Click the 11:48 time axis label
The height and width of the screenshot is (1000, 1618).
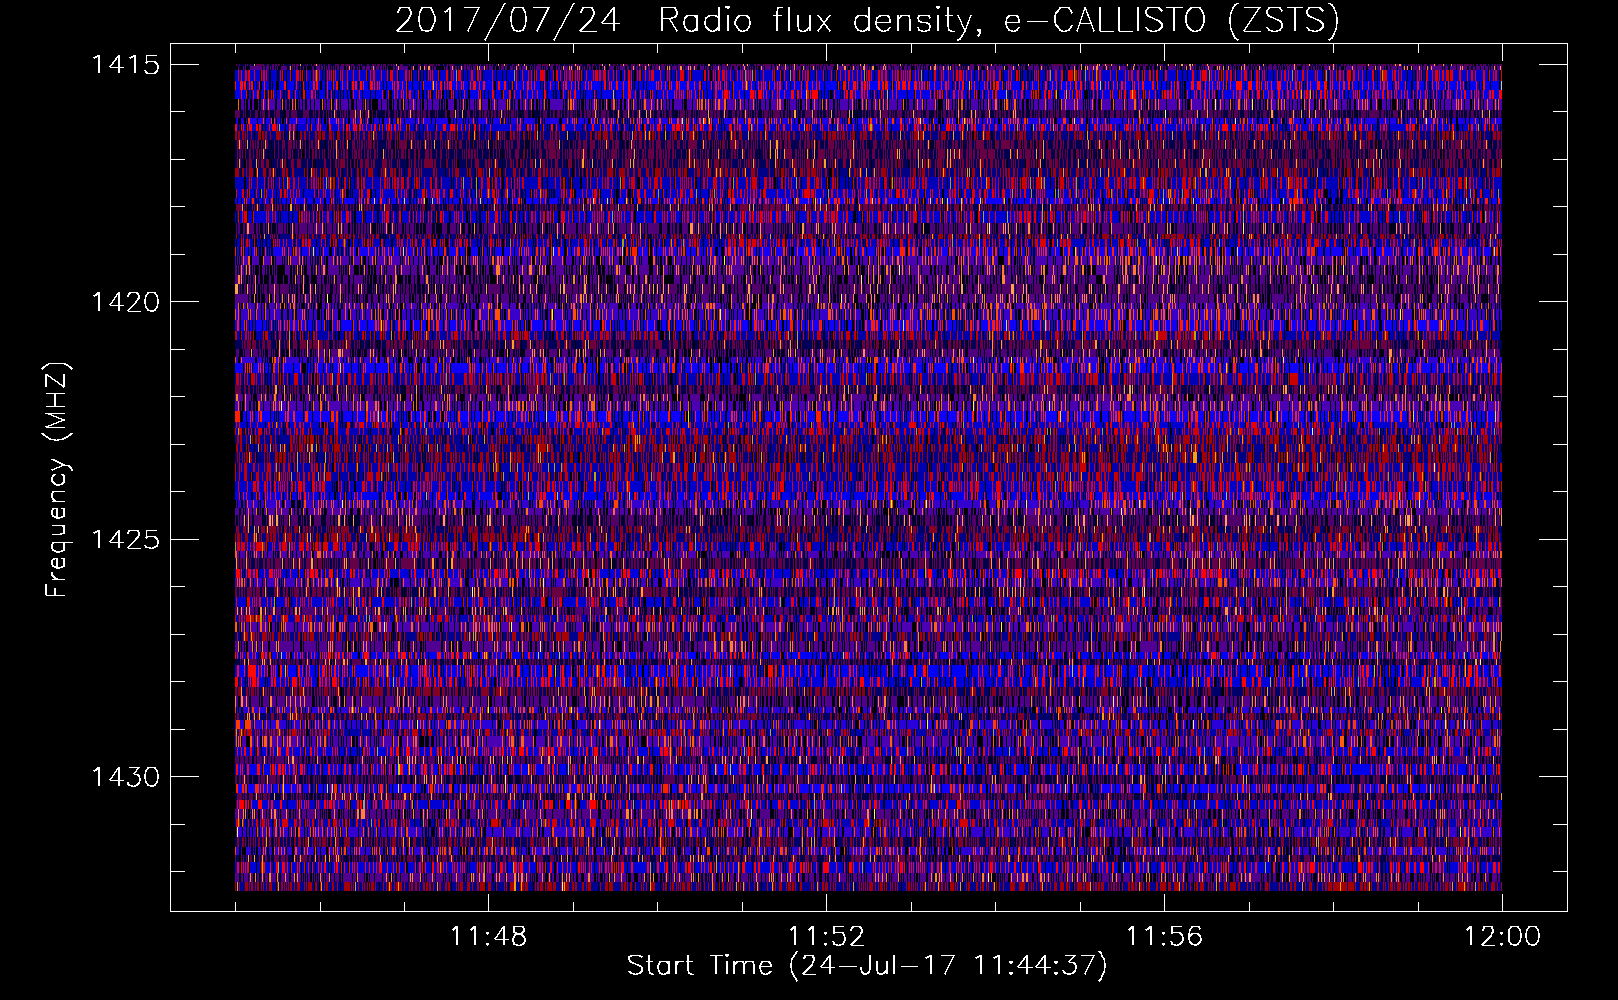[x=488, y=937]
